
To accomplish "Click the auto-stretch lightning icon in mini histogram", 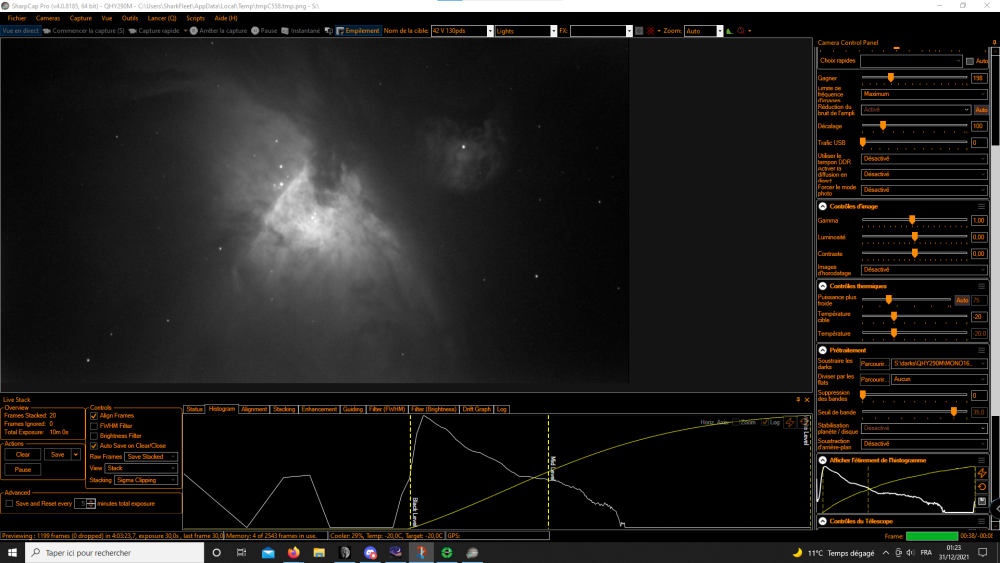I will pos(982,472).
